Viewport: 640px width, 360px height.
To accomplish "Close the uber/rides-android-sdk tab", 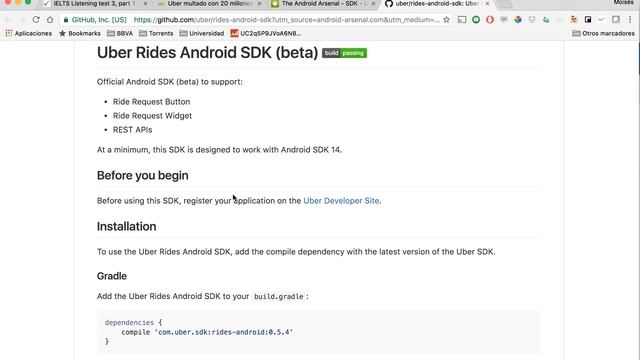I will point(487,4).
